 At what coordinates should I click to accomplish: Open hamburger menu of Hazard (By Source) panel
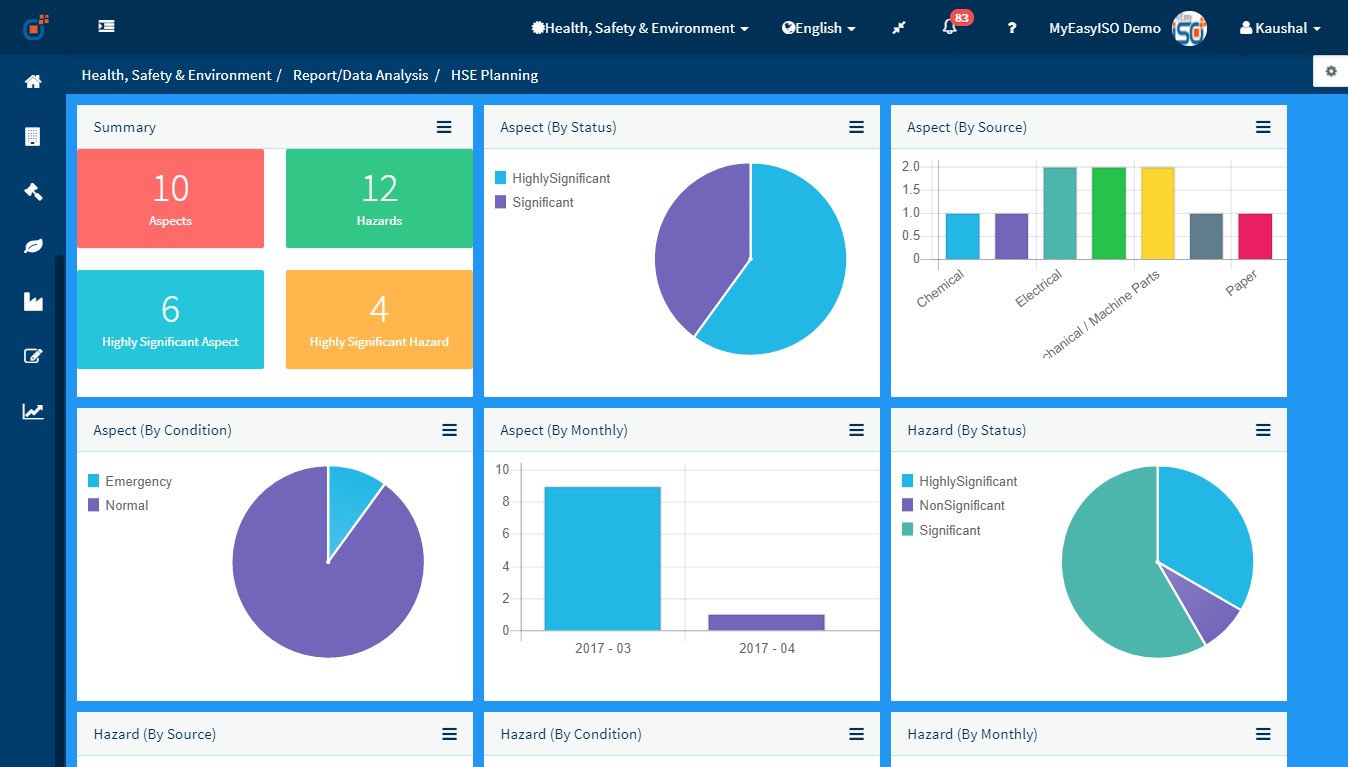450,734
